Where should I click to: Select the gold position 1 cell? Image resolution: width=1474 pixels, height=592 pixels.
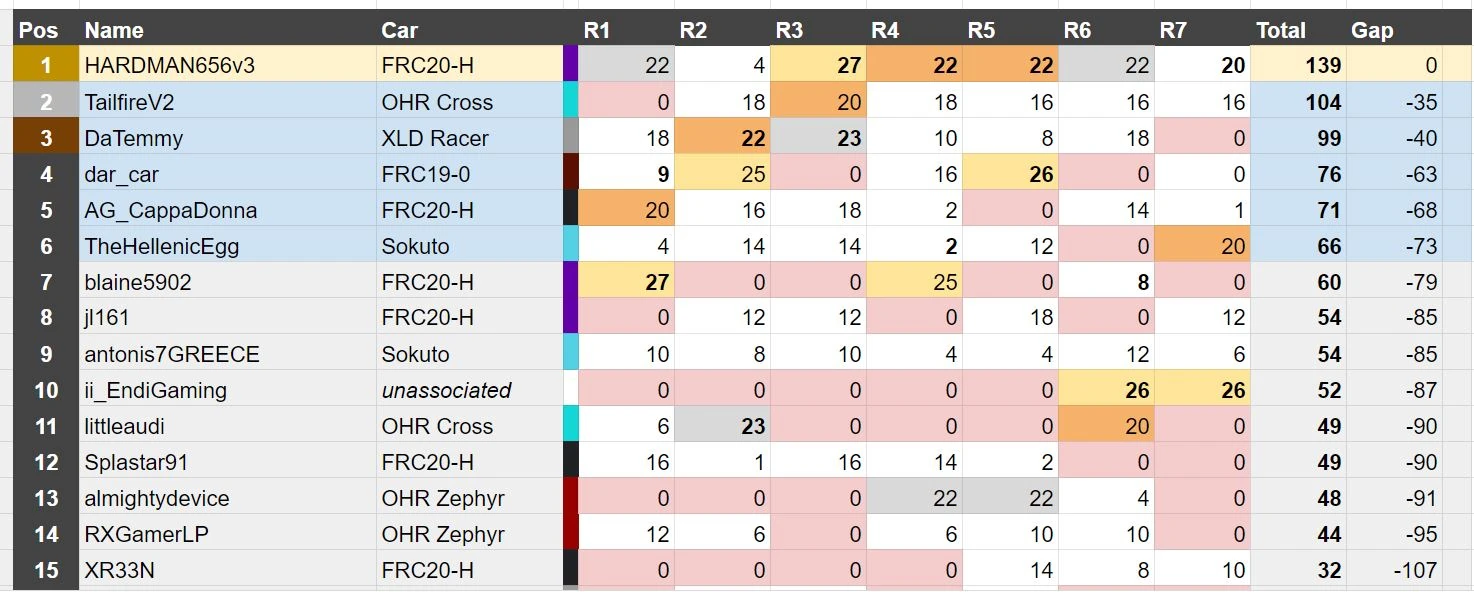[x=45, y=66]
